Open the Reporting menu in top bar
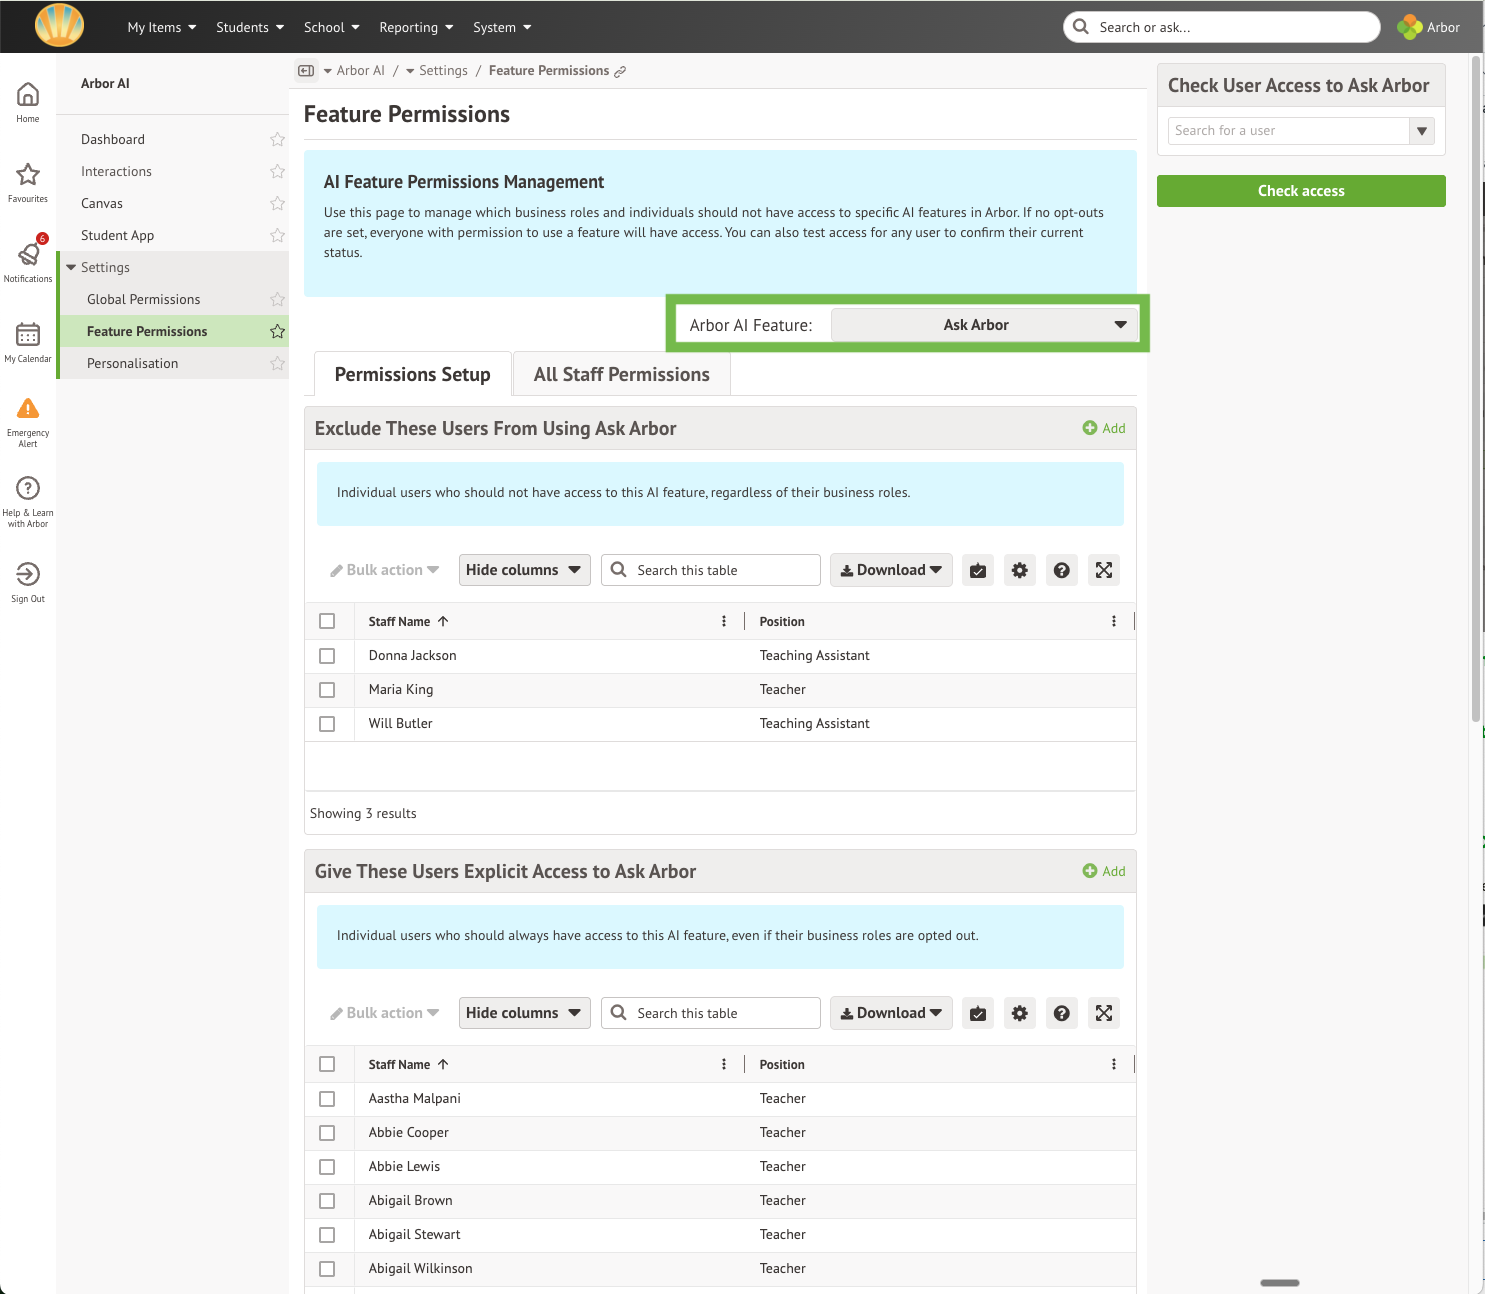The height and width of the screenshot is (1294, 1485). (416, 27)
